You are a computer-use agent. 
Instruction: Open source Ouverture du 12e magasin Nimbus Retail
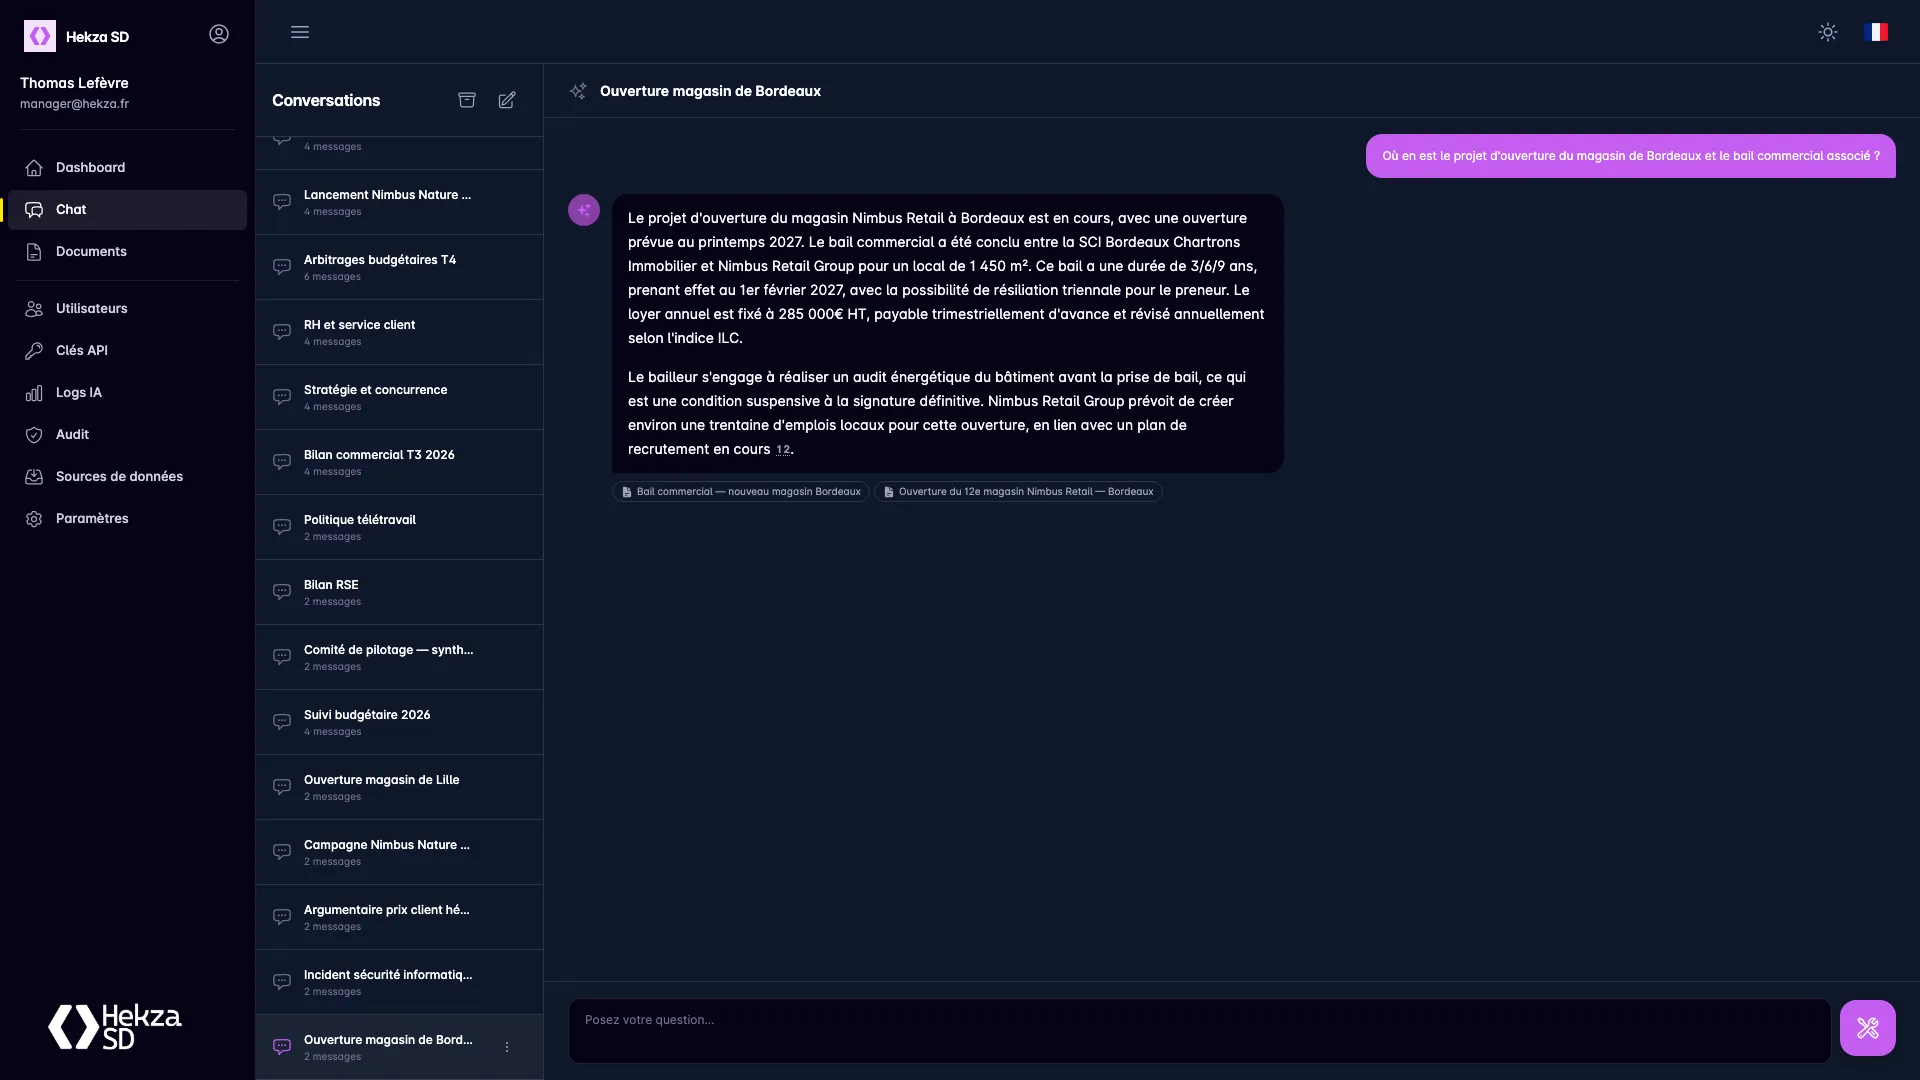coord(1018,492)
